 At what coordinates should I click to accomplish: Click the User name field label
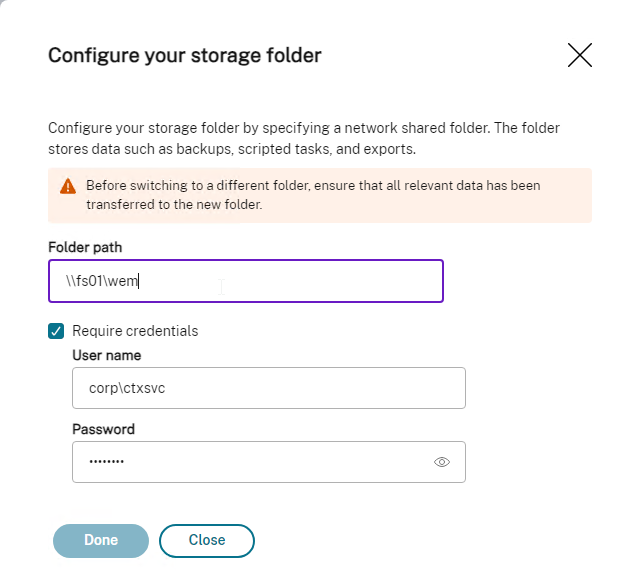[107, 355]
